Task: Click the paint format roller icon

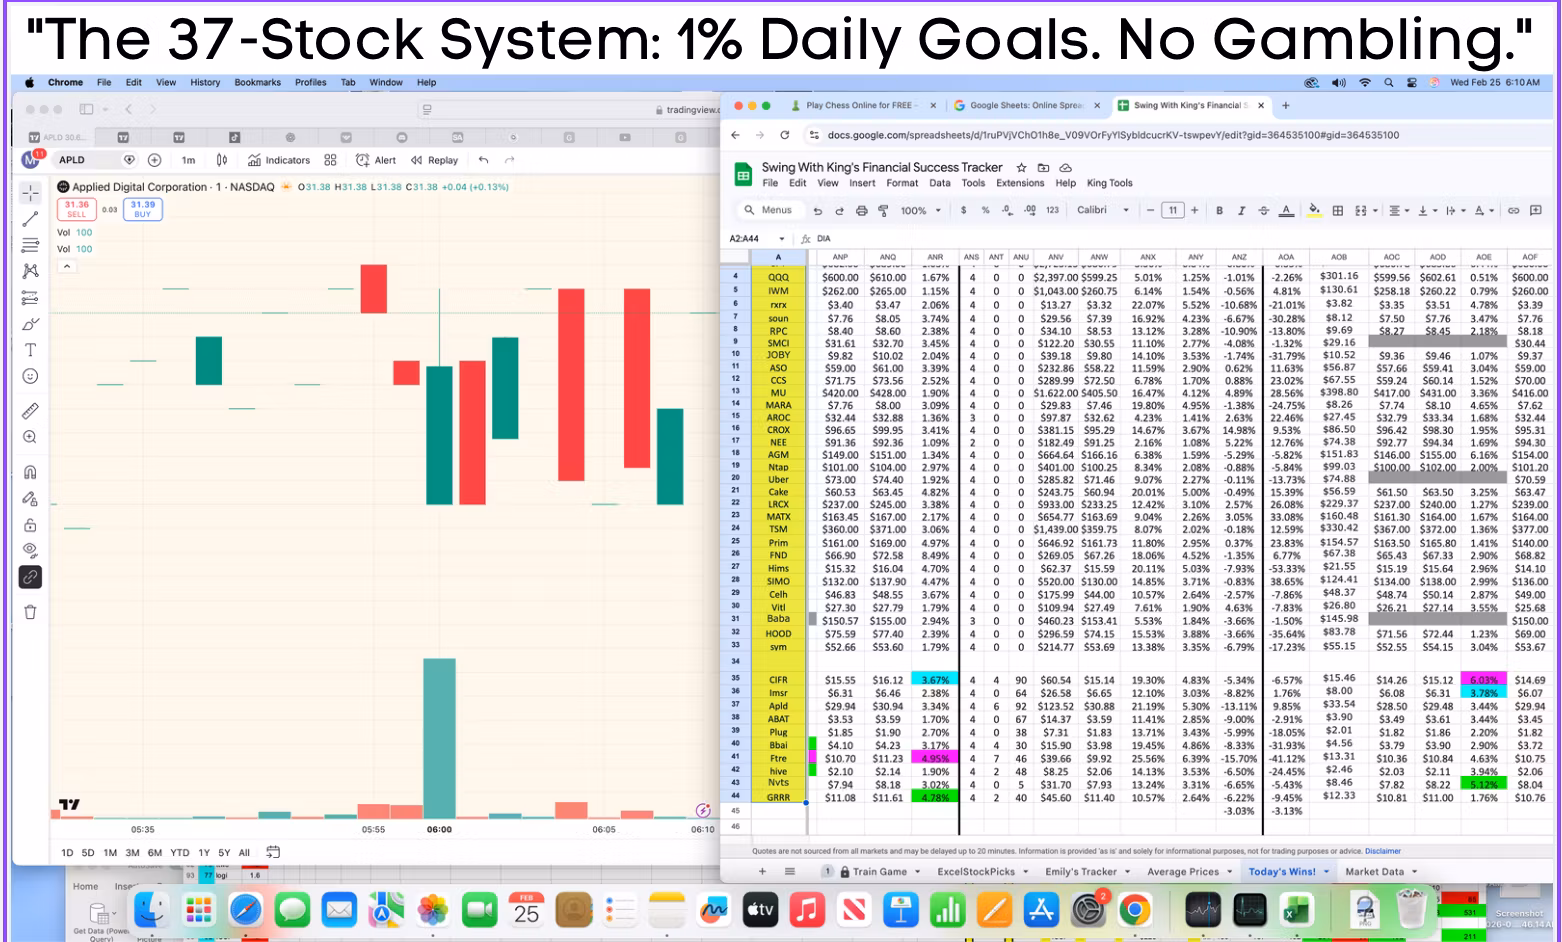Action: 883,211
